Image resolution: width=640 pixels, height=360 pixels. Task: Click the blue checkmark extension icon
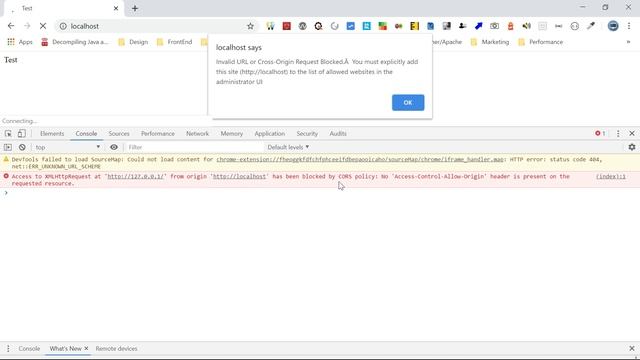coord(351,26)
